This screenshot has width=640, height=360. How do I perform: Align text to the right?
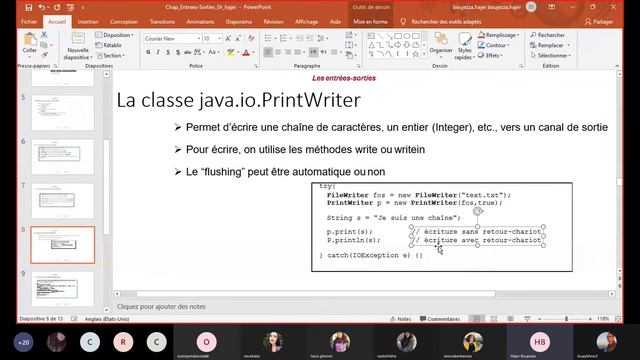point(288,52)
